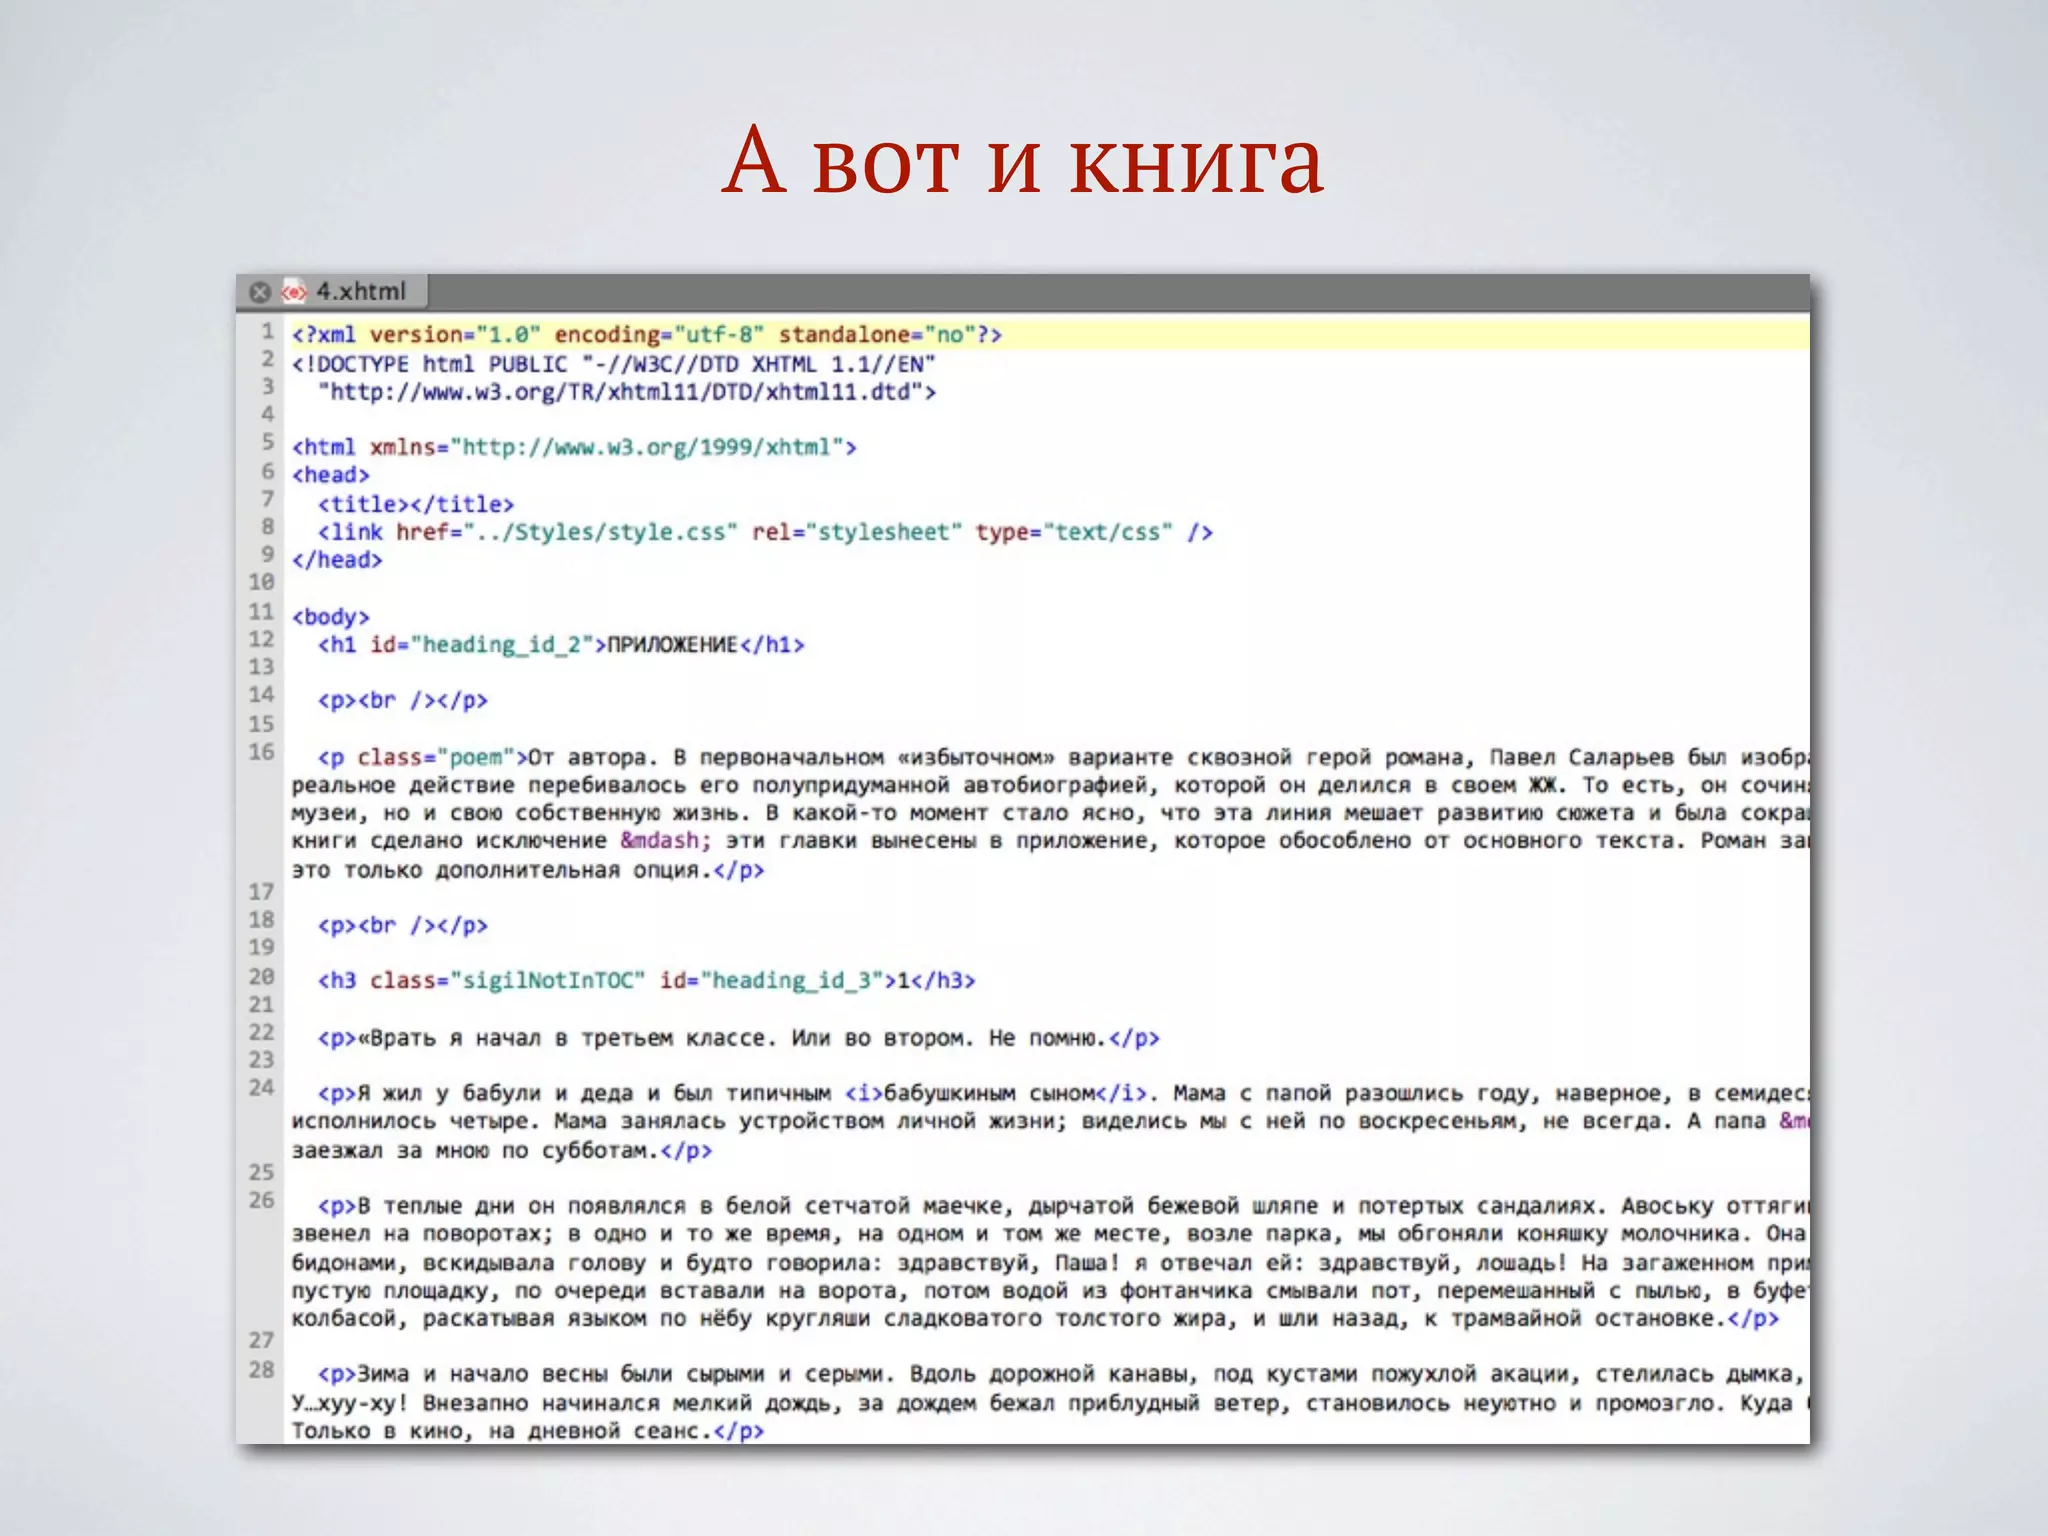This screenshot has height=1536, width=2048.
Task: Click the link href style.css line
Action: (765, 532)
